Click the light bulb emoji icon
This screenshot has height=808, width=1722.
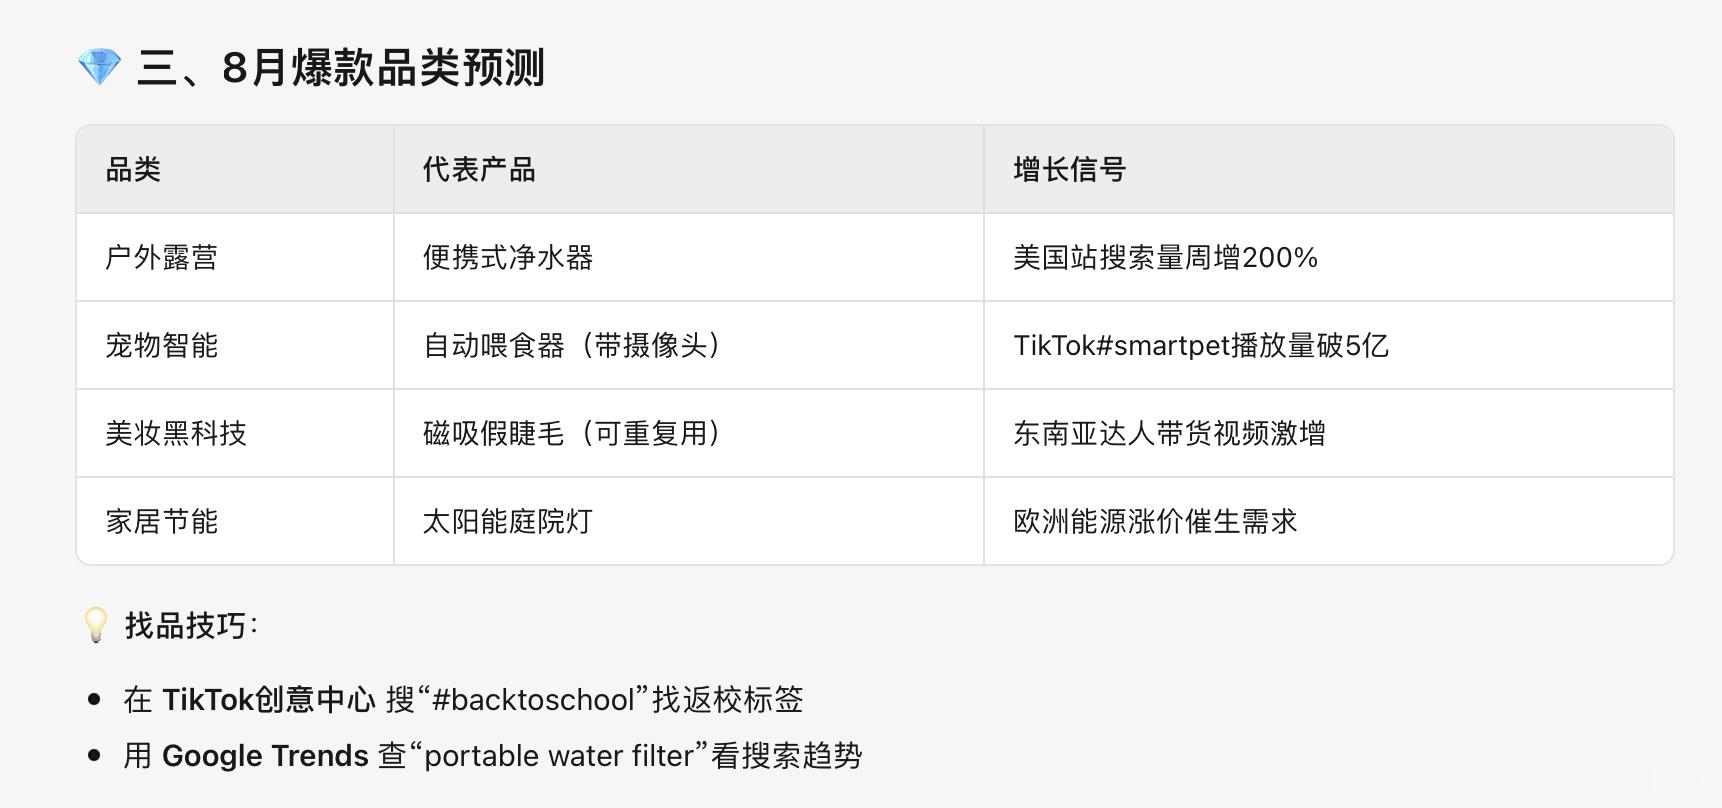pyautogui.click(x=96, y=625)
